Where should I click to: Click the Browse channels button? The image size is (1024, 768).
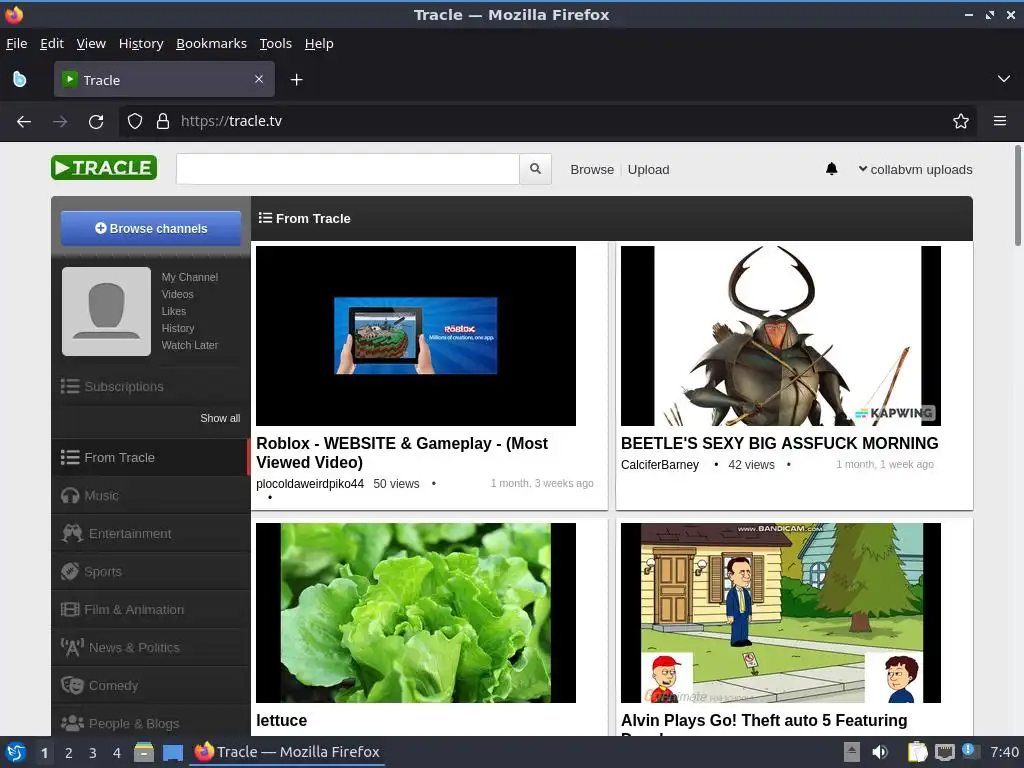(151, 229)
